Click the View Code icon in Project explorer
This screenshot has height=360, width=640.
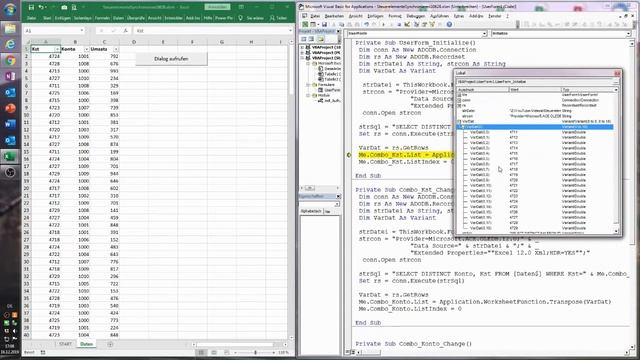(x=304, y=39)
